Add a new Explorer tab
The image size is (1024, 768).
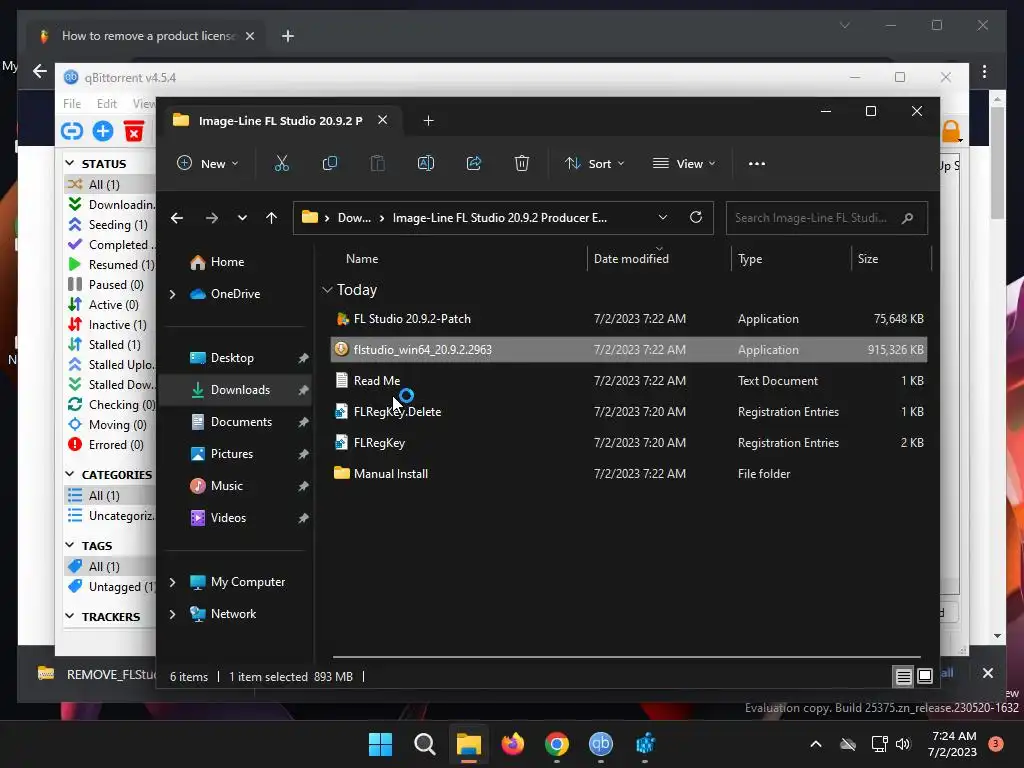428,120
